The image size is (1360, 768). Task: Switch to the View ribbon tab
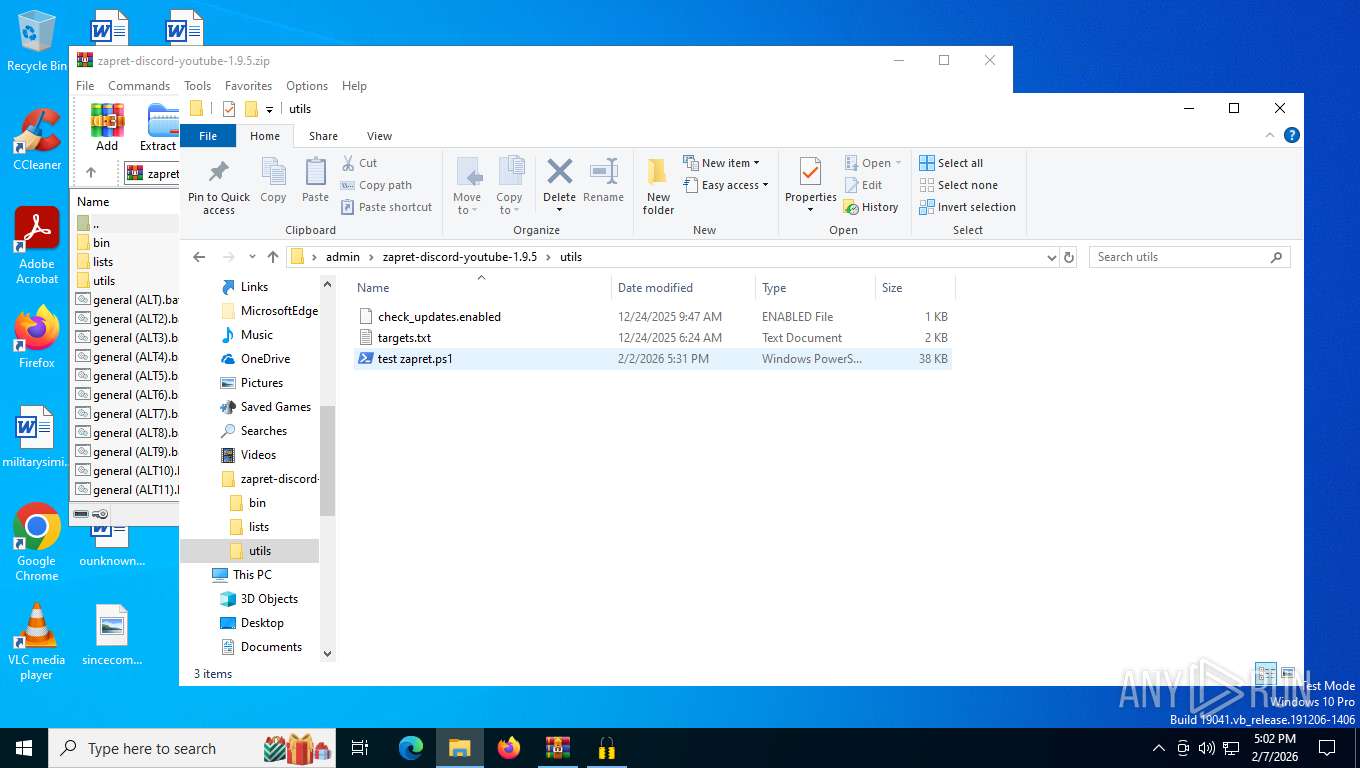click(379, 136)
